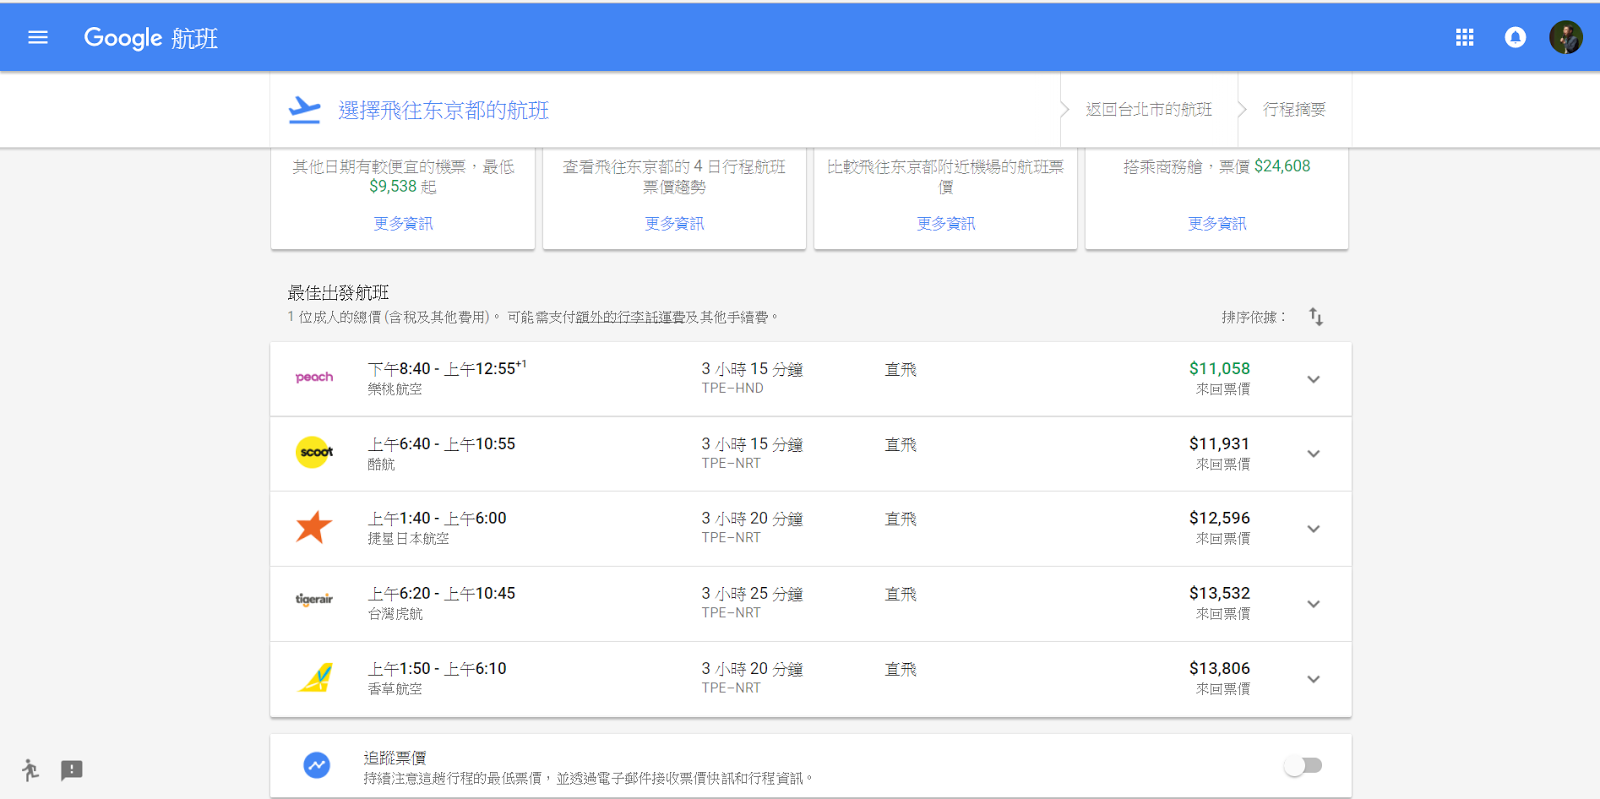Open the hamburger main menu
The image size is (1600, 799).
pos(38,38)
